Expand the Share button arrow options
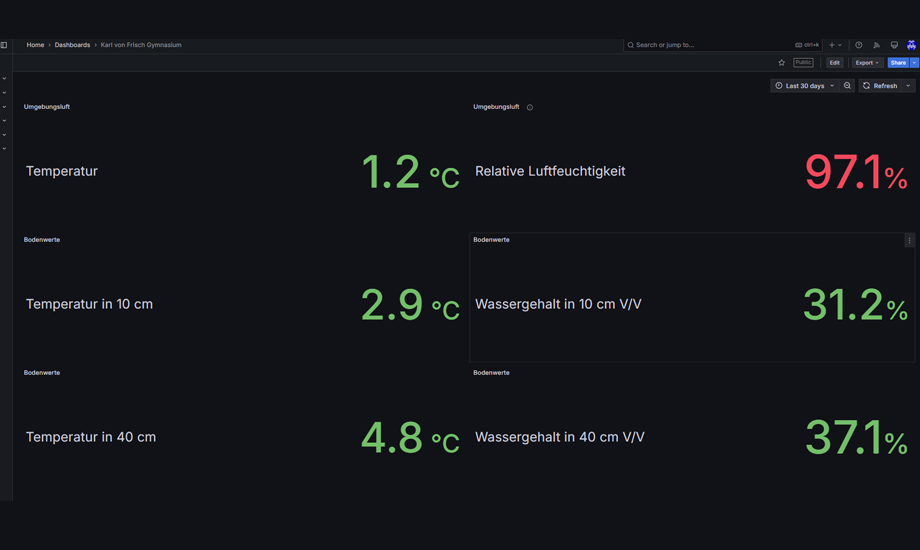 (914, 63)
